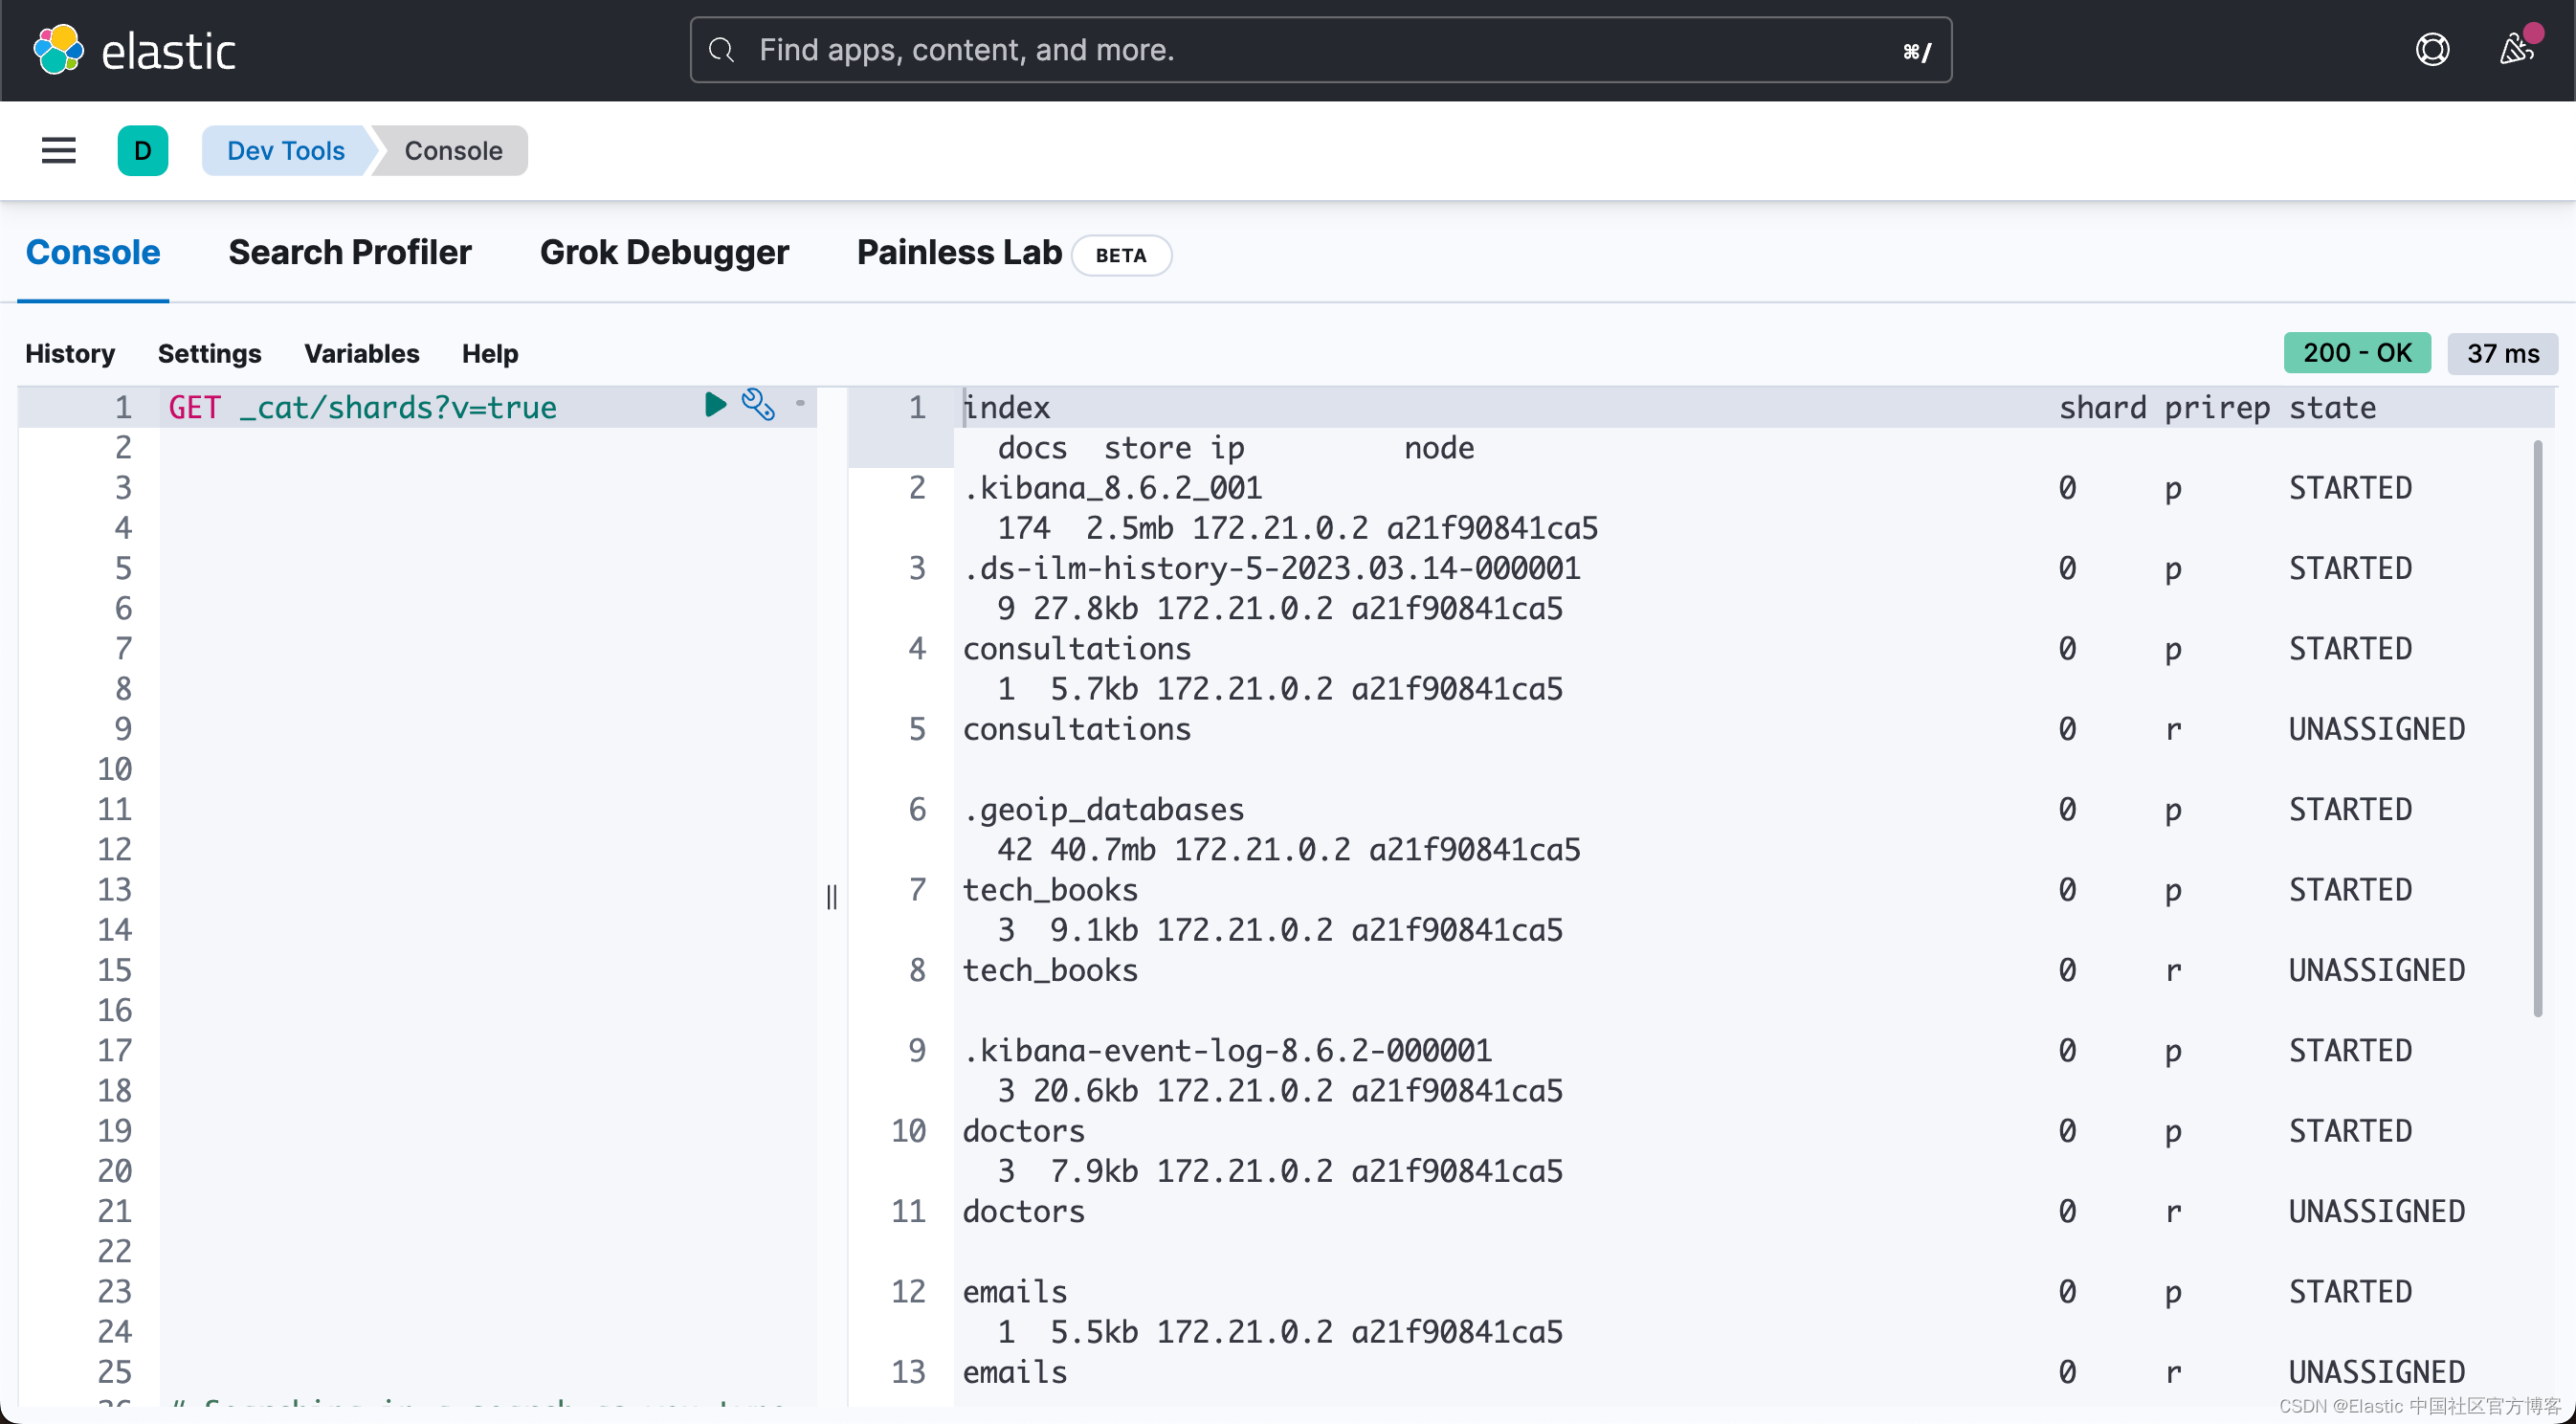The image size is (2576, 1424).
Task: Click the 'prirep' column header
Action: (2217, 407)
